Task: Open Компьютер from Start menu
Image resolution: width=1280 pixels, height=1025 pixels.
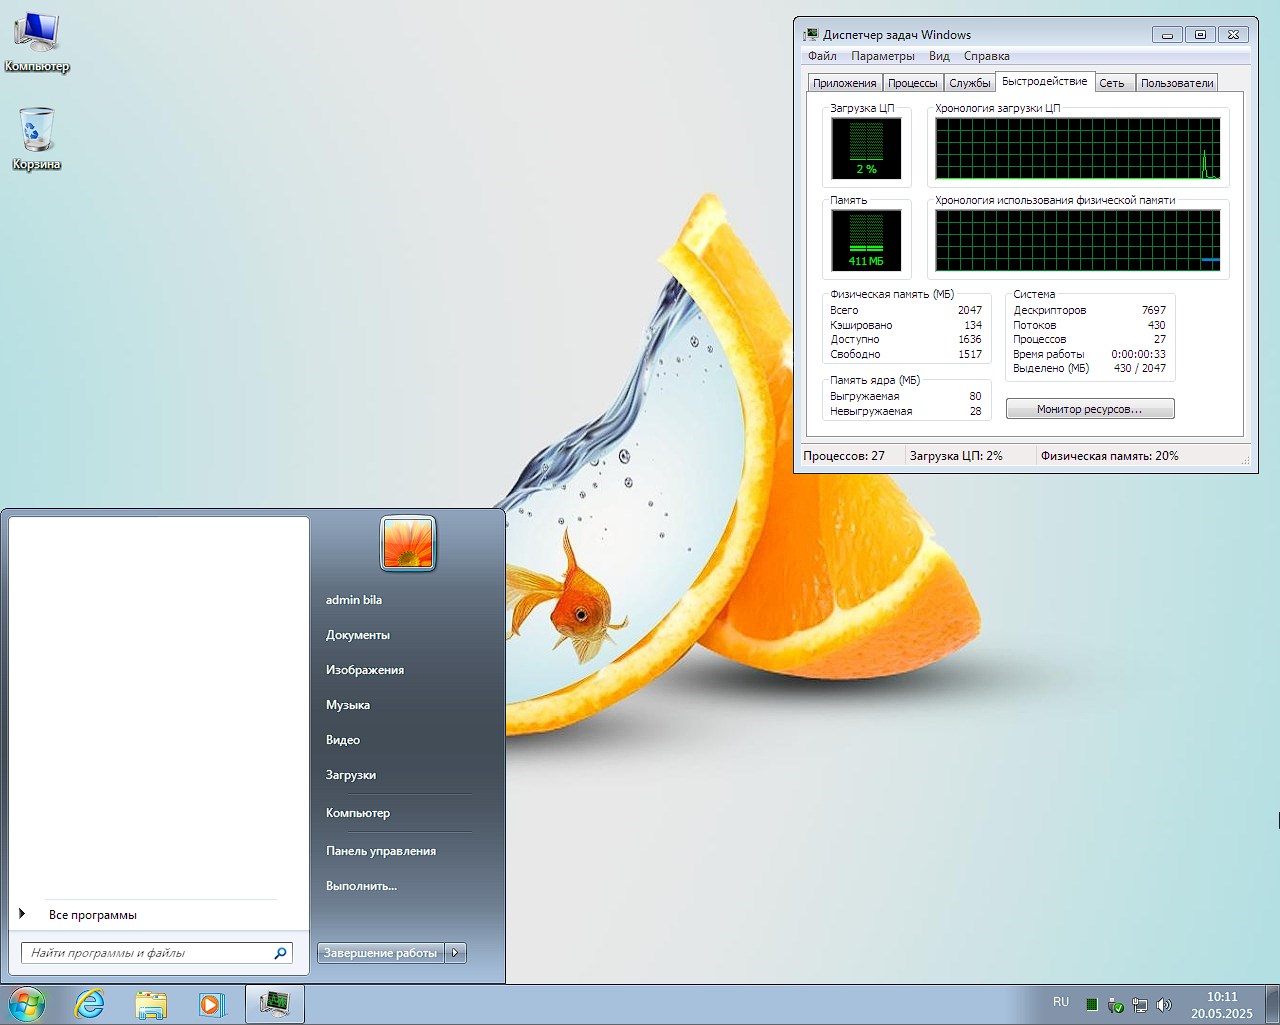Action: click(358, 813)
